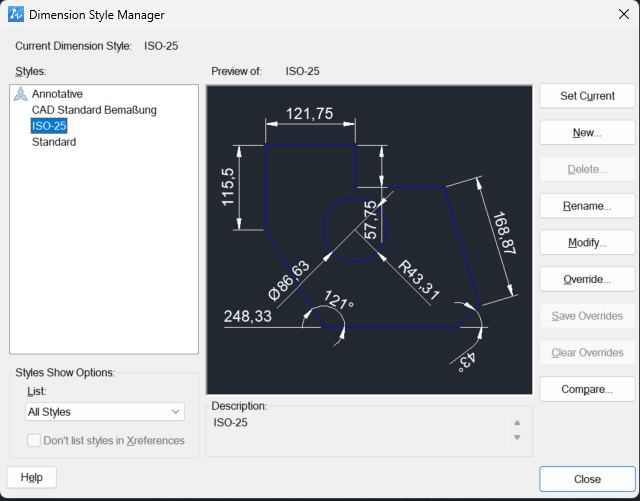Viewport: 640px width, 501px height.
Task: Click the 248,33 dimension text
Action: coord(247,316)
